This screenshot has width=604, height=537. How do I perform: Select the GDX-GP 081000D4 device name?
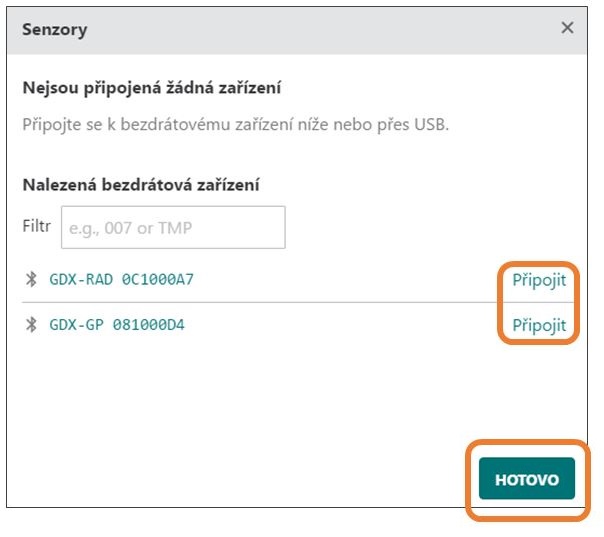(117, 325)
